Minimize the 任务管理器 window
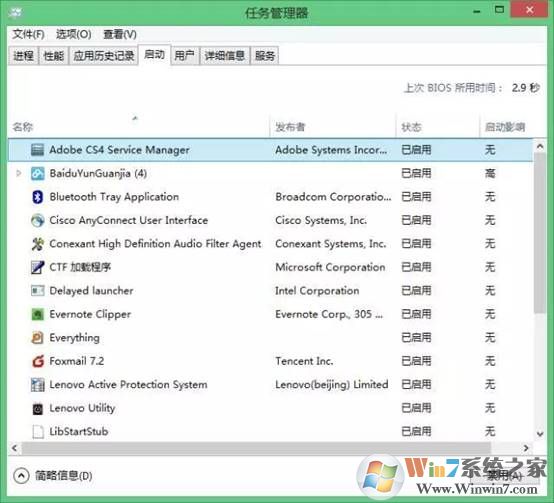The height and width of the screenshot is (503, 554). 477,12
